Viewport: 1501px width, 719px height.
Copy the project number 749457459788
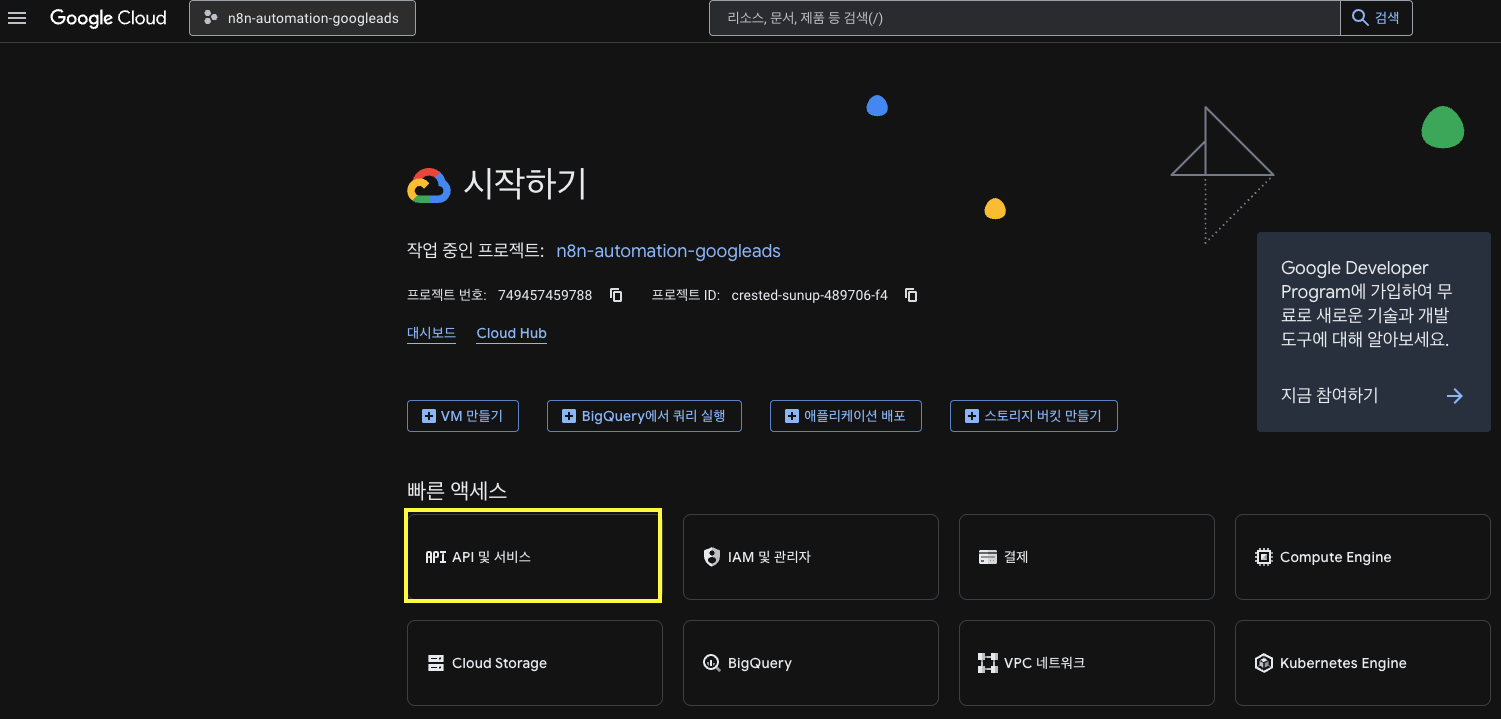pyautogui.click(x=616, y=295)
